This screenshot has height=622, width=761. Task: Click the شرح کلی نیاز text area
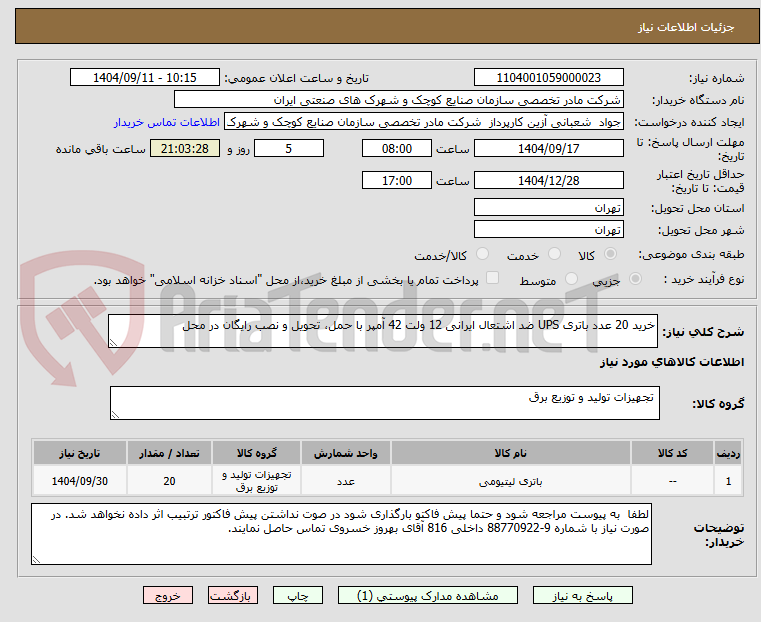[383, 331]
